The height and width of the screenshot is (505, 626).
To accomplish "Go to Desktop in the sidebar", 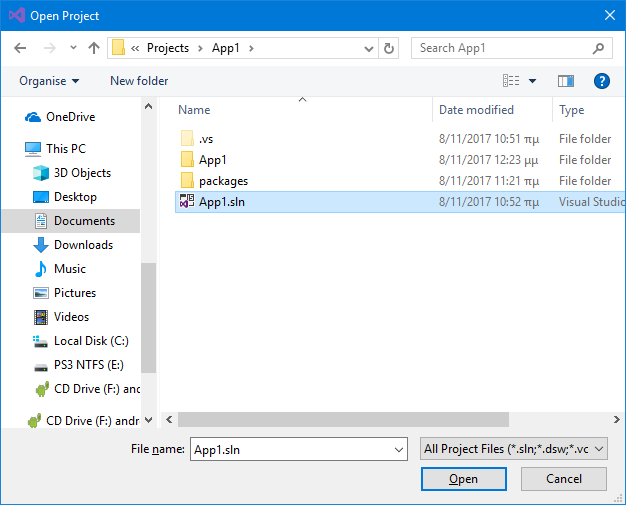I will tap(75, 197).
